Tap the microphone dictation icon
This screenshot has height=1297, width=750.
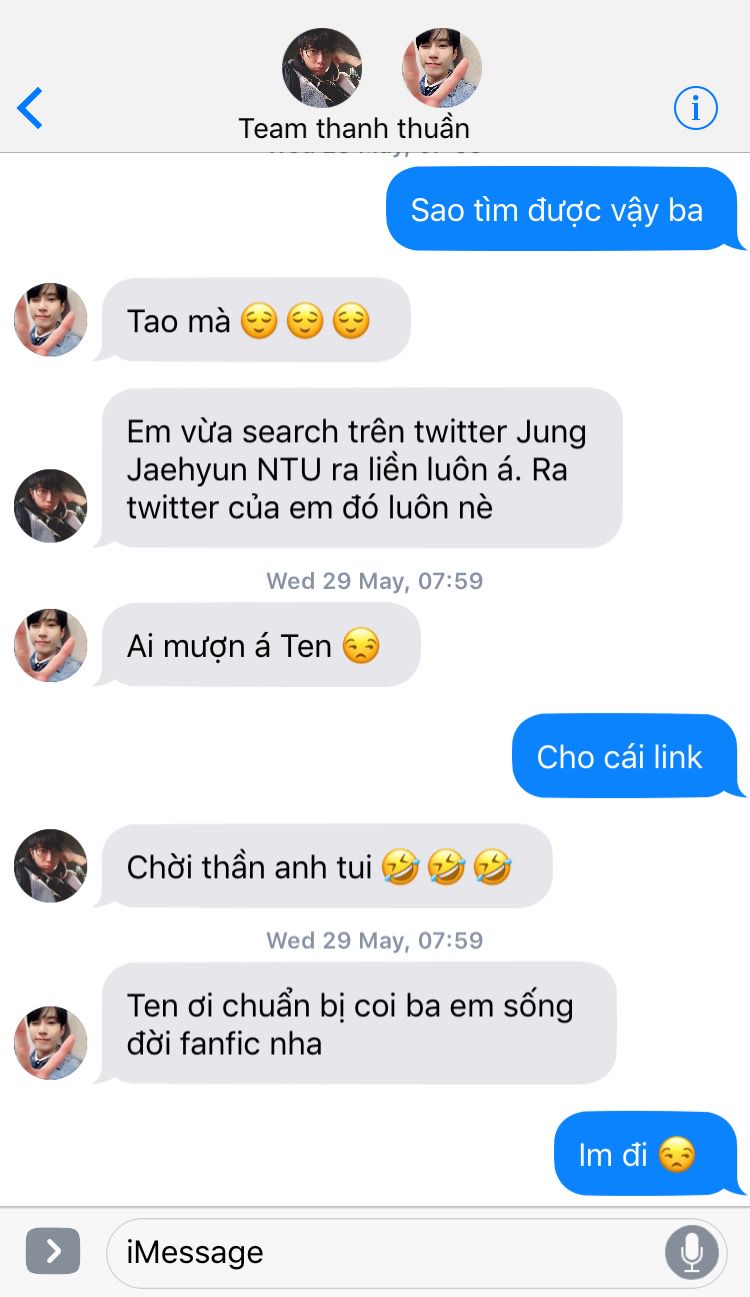pos(691,1252)
